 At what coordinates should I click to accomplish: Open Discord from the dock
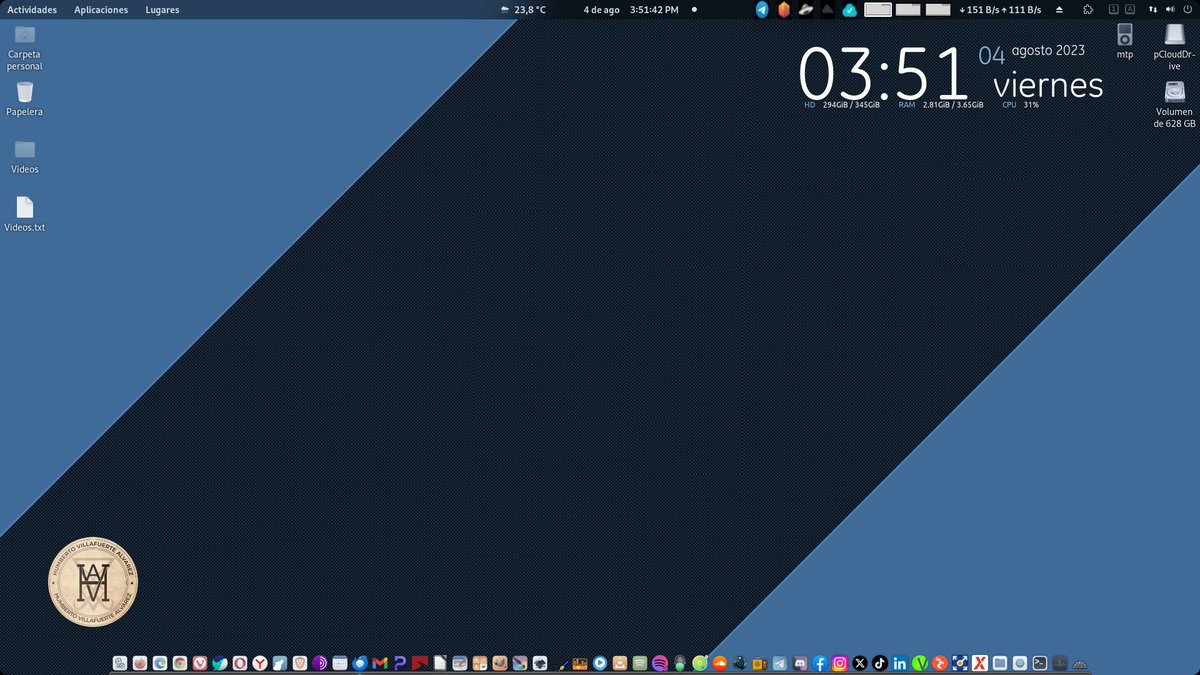tap(800, 663)
